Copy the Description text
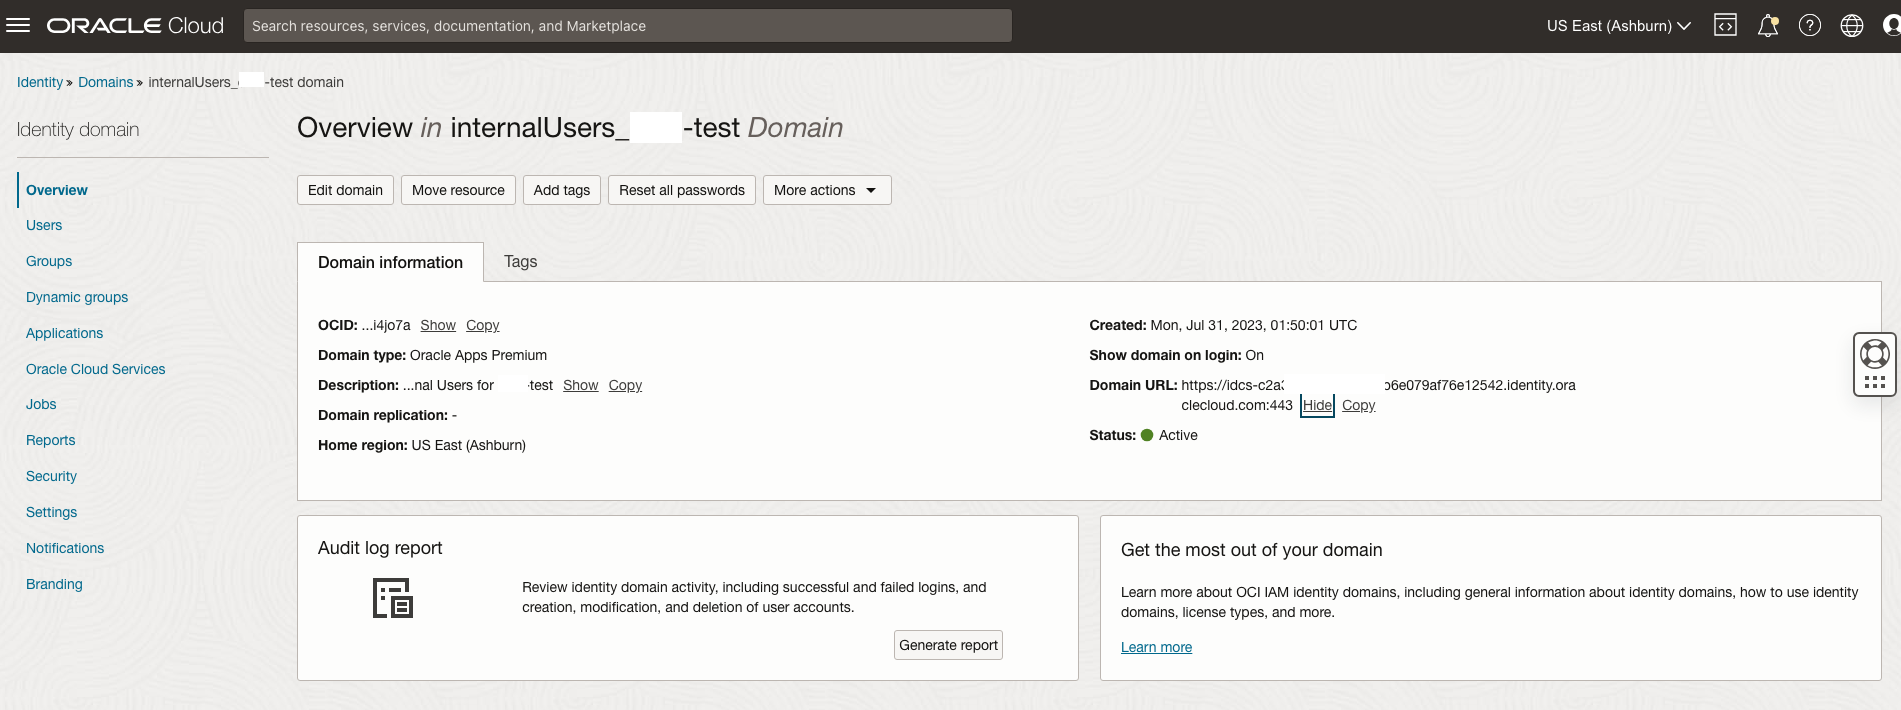This screenshot has width=1901, height=710. click(625, 385)
